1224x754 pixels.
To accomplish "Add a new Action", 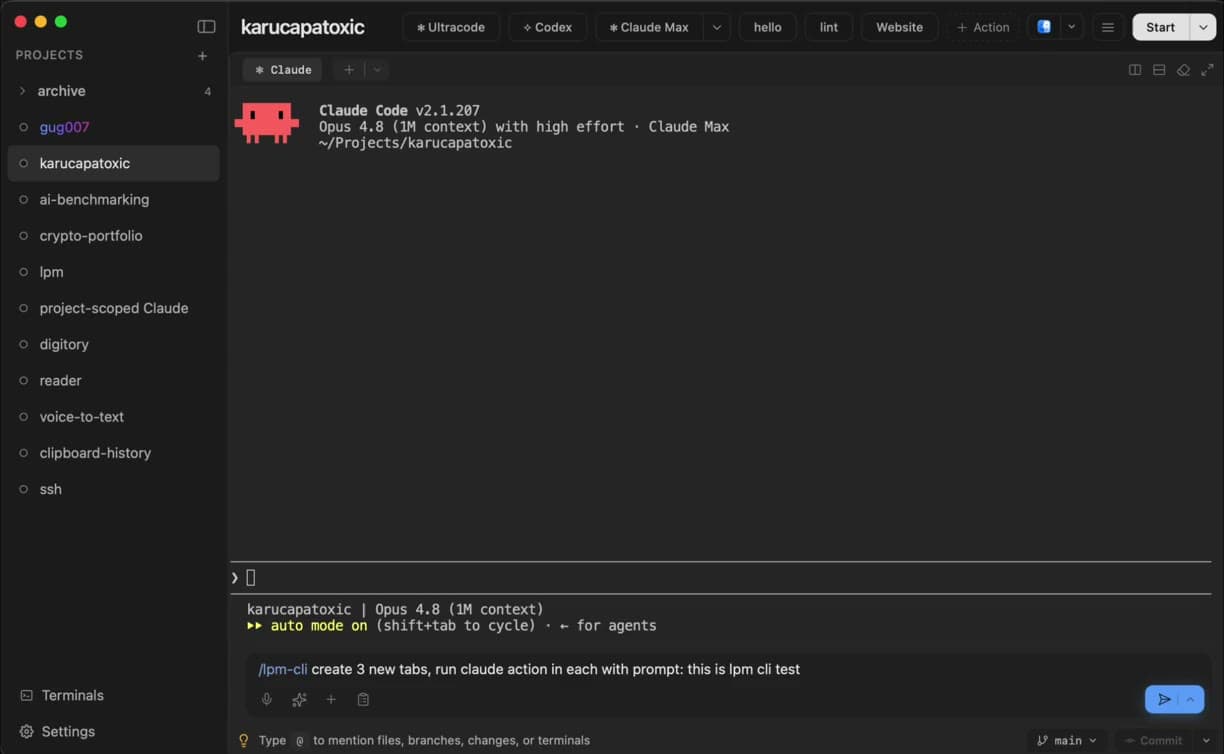I will [x=983, y=27].
